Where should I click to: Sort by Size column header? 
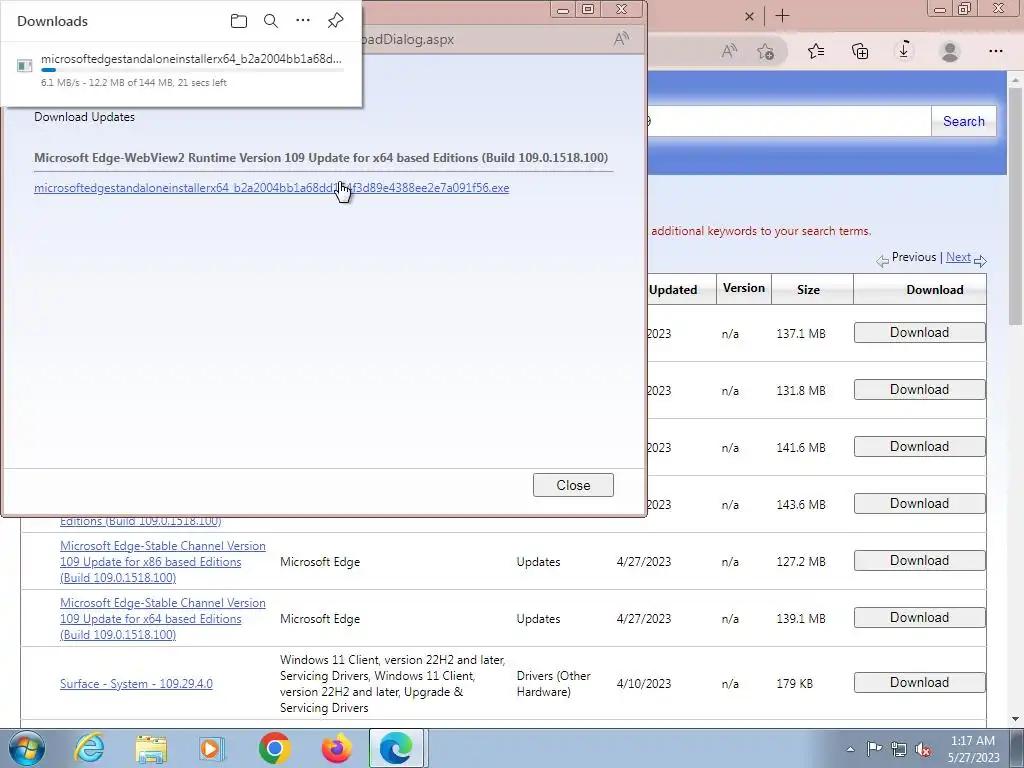(808, 290)
